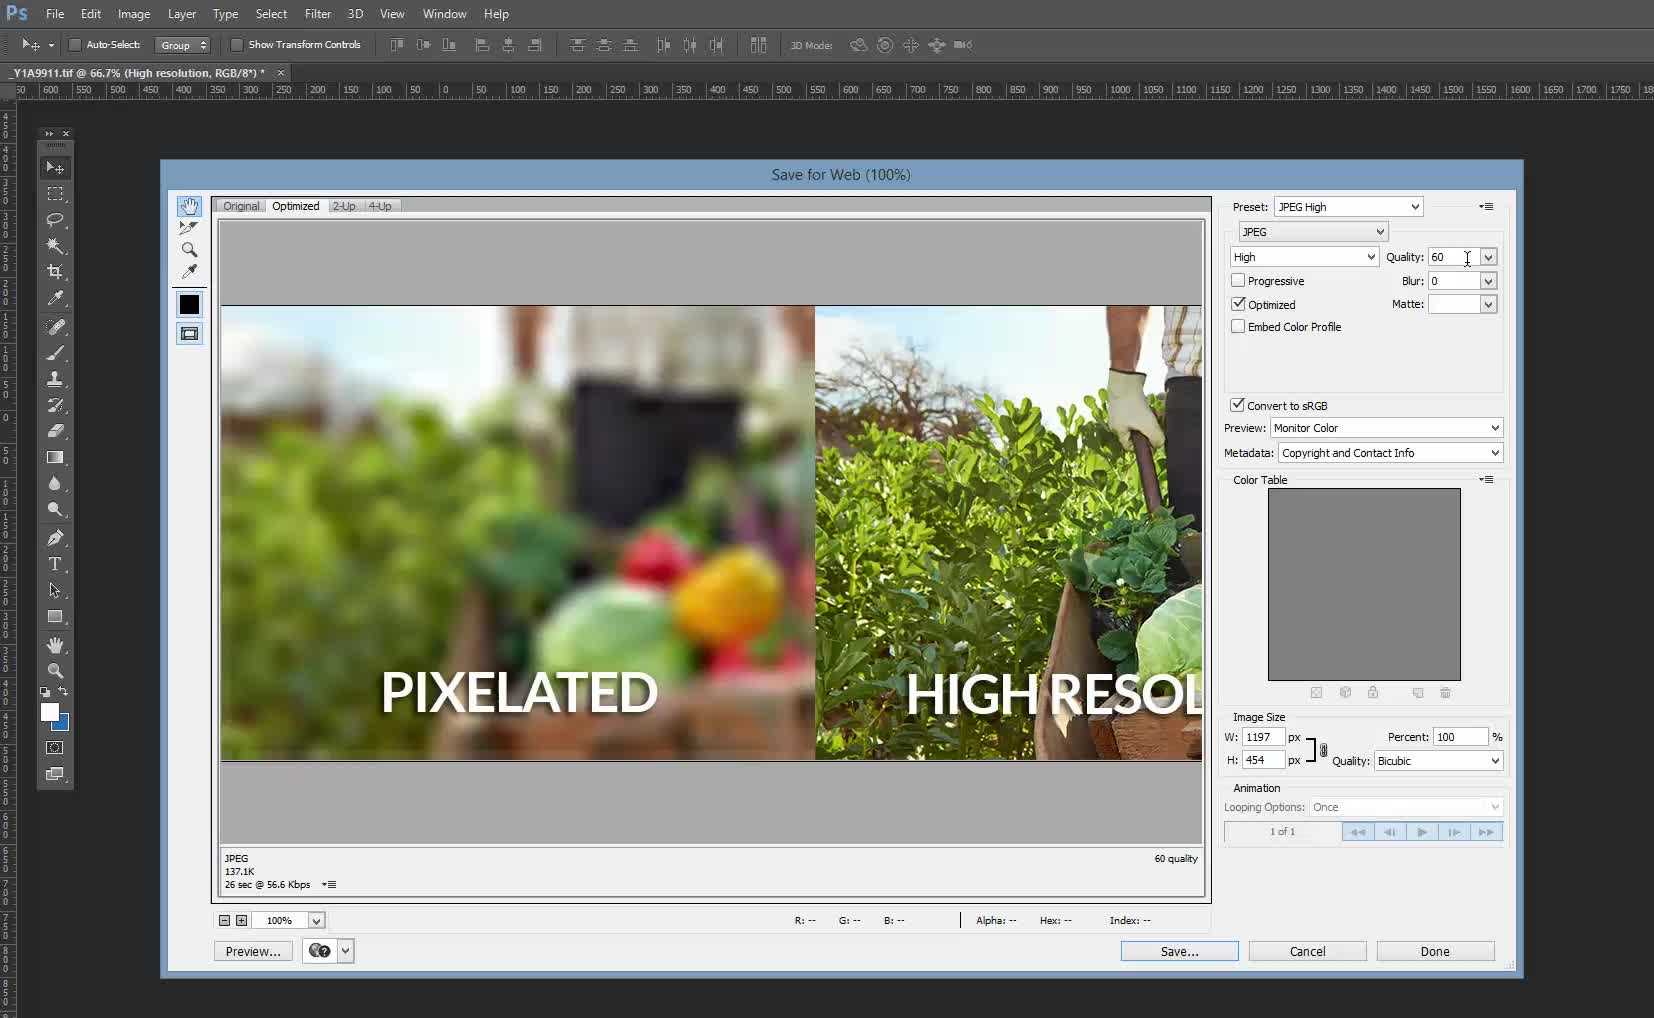1654x1018 pixels.
Task: Open the Preset JPEG High dropdown
Action: (x=1346, y=206)
